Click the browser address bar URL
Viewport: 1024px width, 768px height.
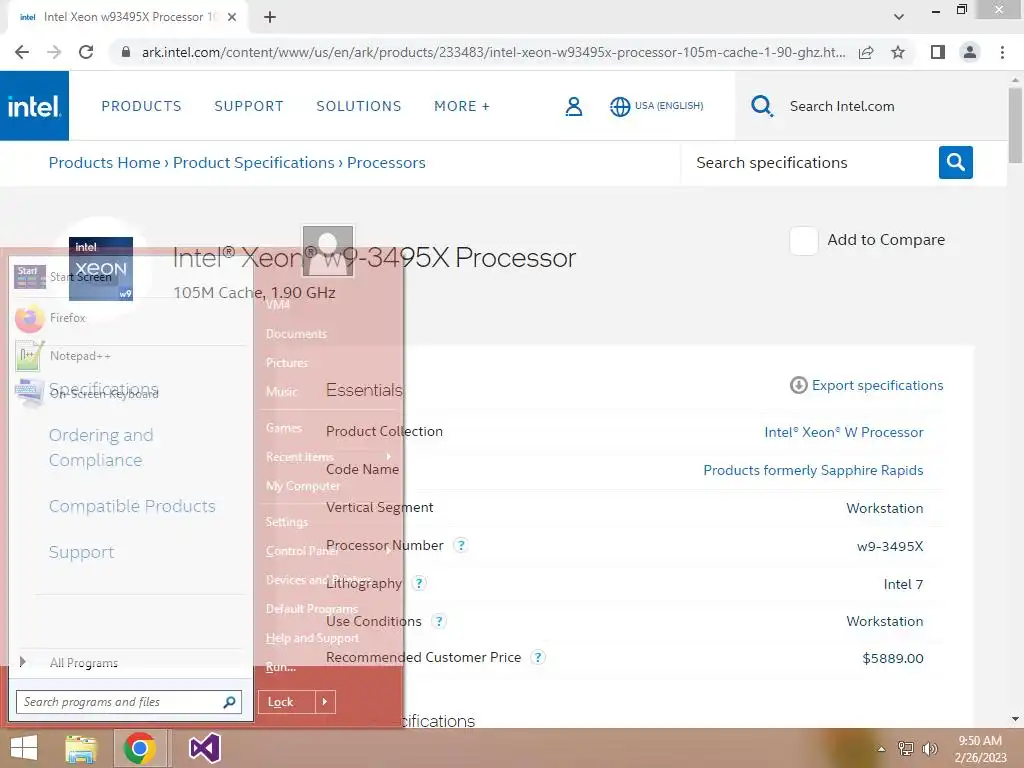pyautogui.click(x=493, y=52)
